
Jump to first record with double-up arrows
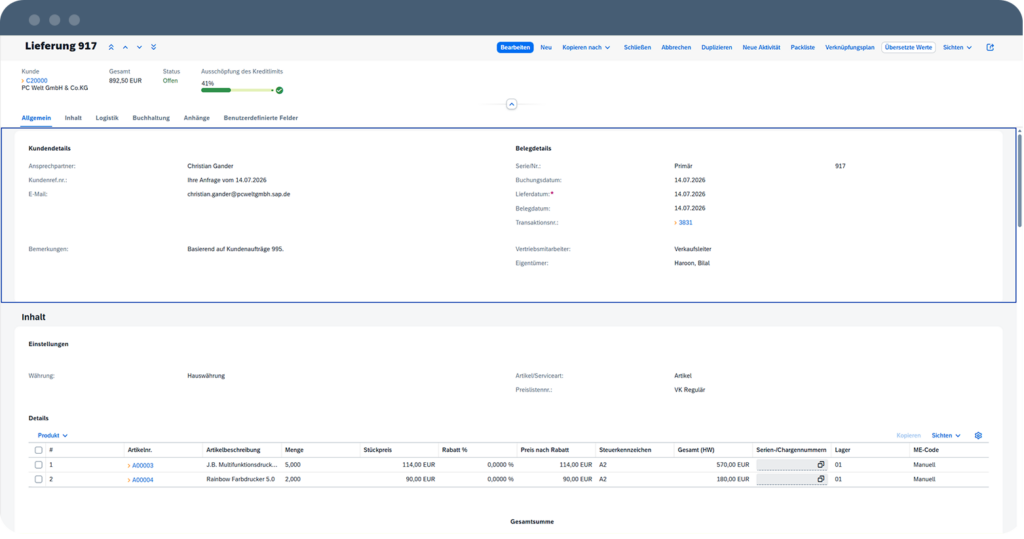pyautogui.click(x=111, y=47)
